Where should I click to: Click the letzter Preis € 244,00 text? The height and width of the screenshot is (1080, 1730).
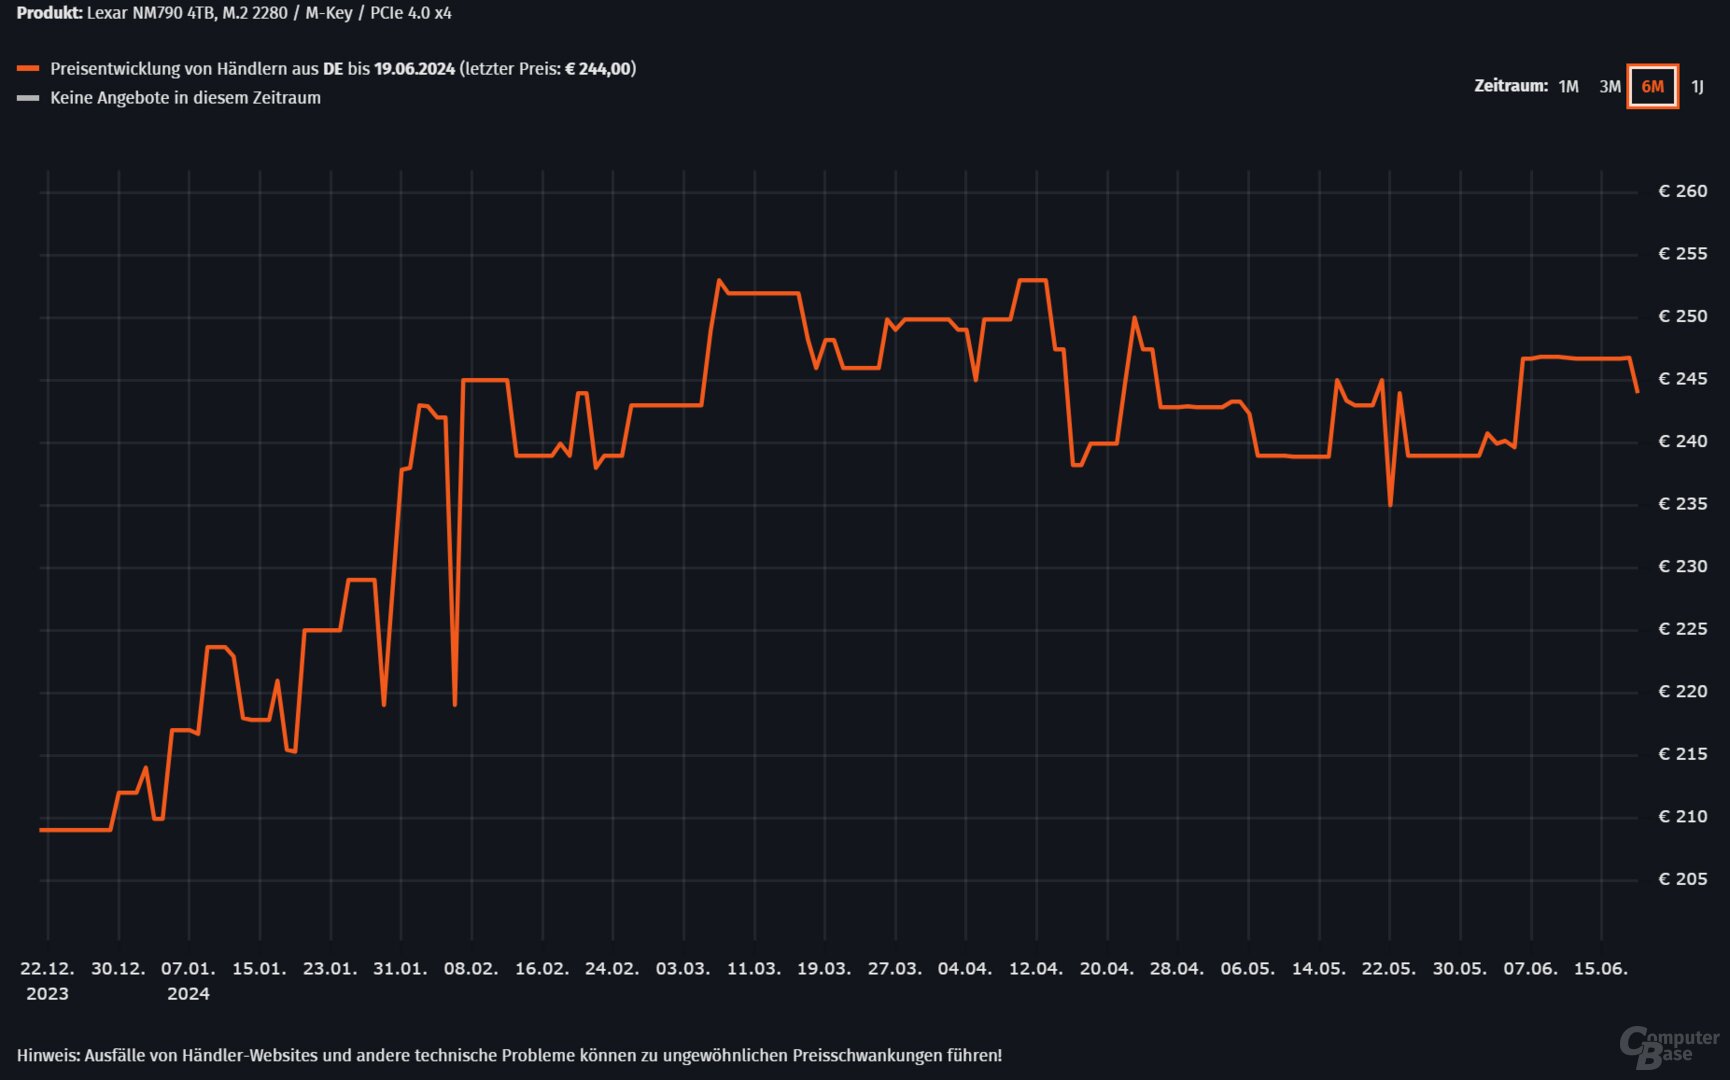click(x=547, y=69)
